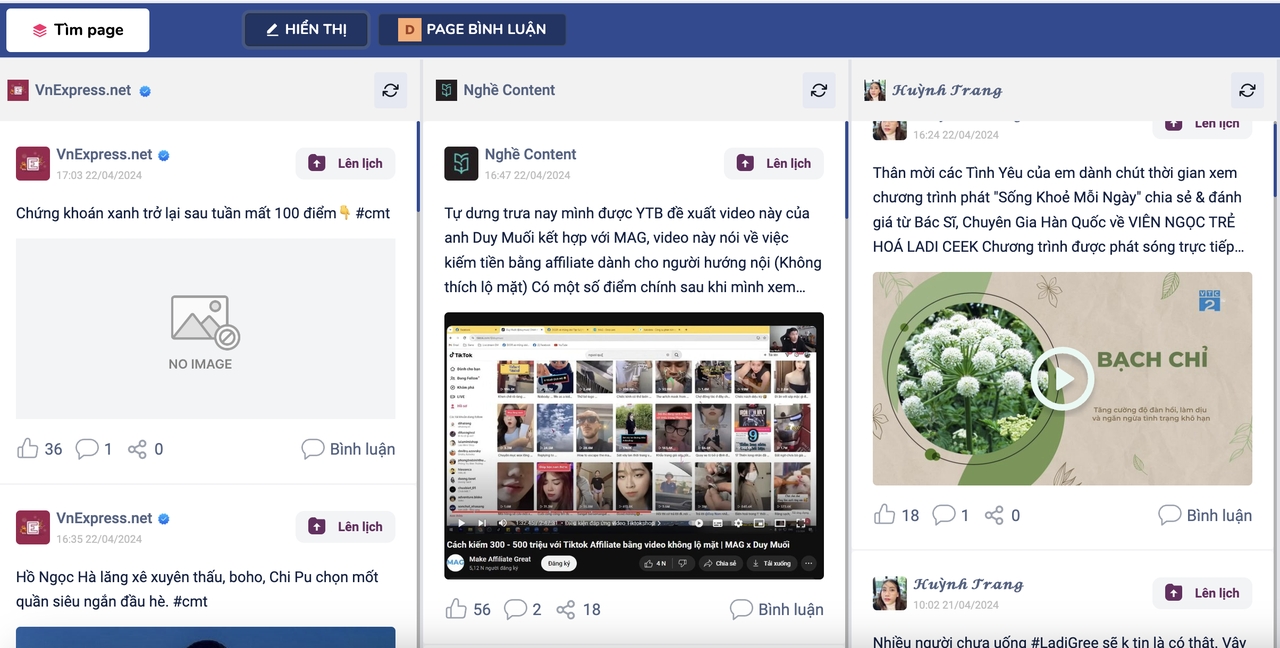This screenshot has width=1280, height=648.
Task: Click share icon on Chứng khoán post
Action: pyautogui.click(x=138, y=449)
